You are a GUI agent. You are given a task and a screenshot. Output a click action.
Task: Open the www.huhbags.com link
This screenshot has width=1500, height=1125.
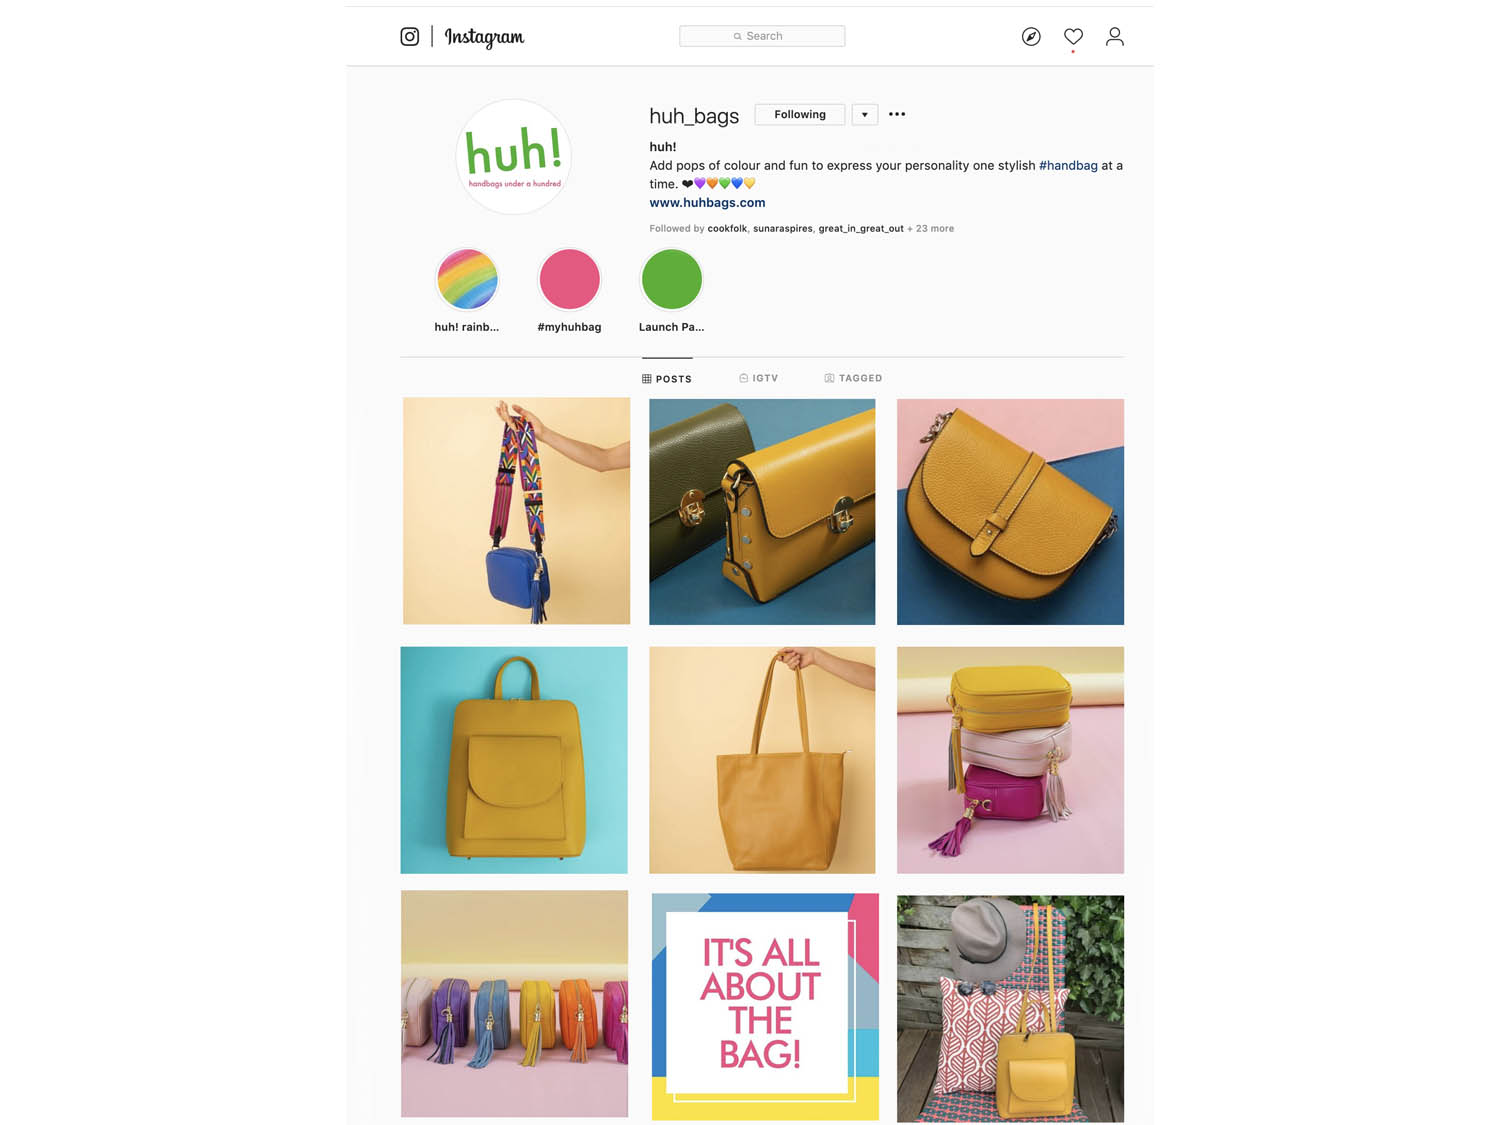coord(707,203)
